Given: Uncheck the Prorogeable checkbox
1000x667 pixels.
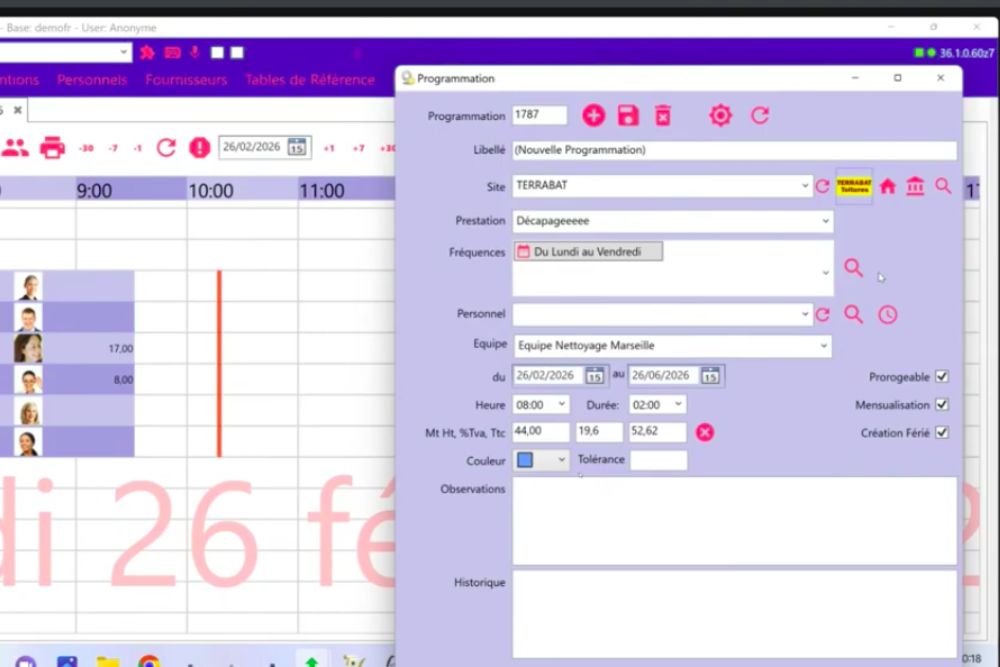Looking at the screenshot, I should [x=941, y=377].
